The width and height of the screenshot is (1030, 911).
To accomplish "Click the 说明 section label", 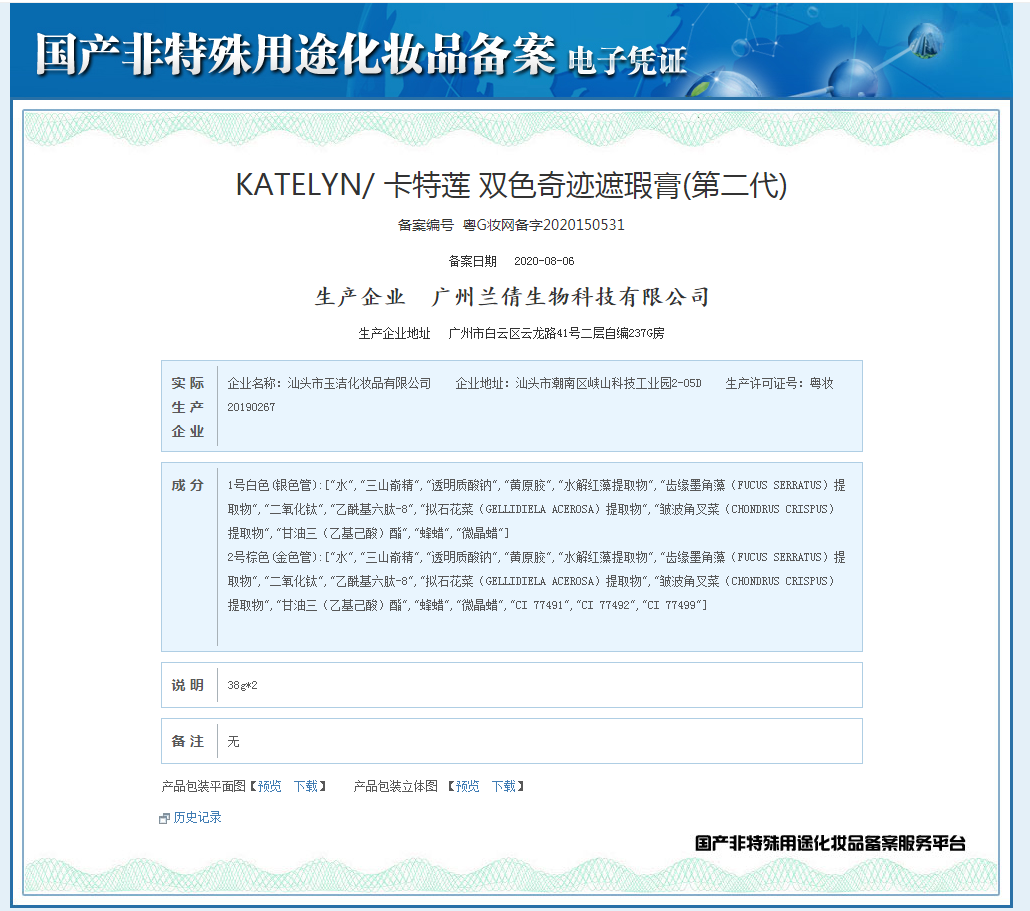I will coord(188,685).
